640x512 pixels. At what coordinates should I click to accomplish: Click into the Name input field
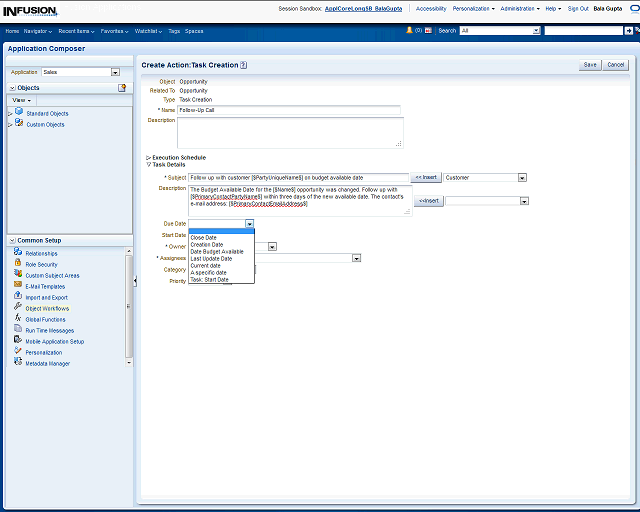tap(289, 110)
